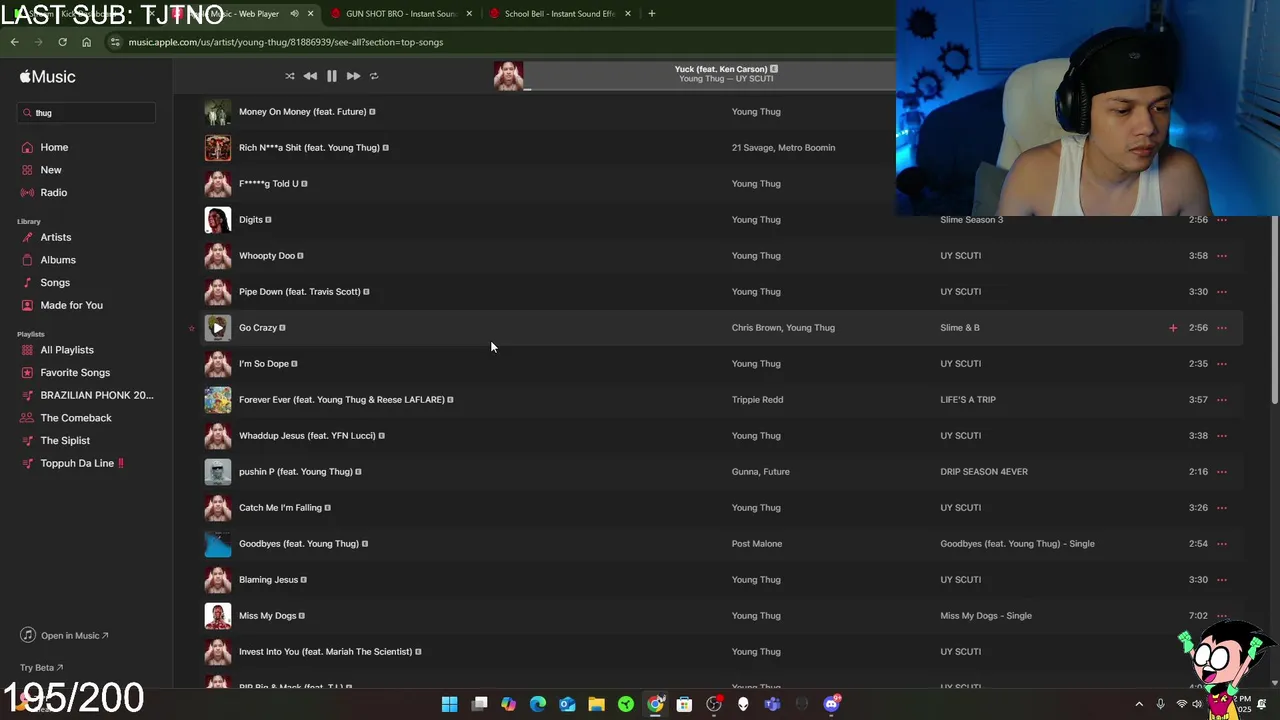The width and height of the screenshot is (1280, 720).
Task: Toggle shuffle in the player bar
Action: 290,76
